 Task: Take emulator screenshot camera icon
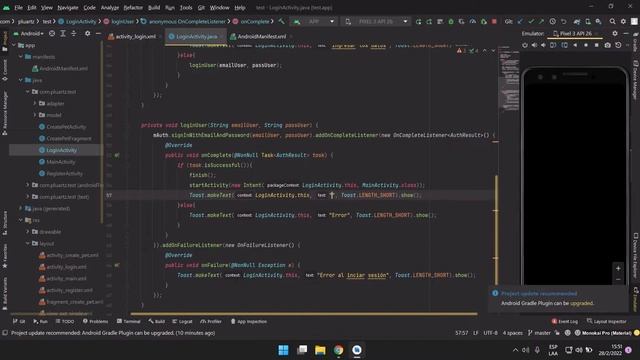pyautogui.click(x=607, y=45)
